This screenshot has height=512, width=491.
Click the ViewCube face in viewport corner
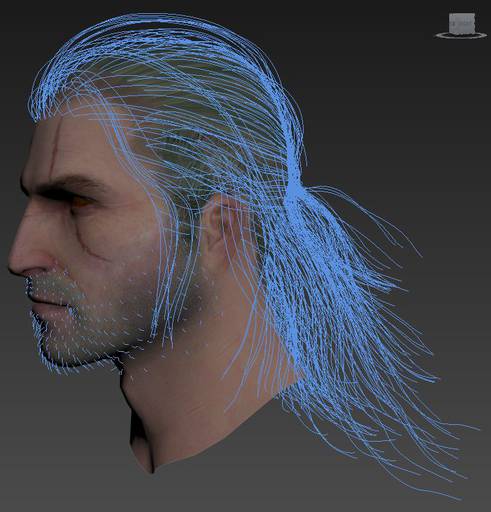pyautogui.click(x=461, y=23)
